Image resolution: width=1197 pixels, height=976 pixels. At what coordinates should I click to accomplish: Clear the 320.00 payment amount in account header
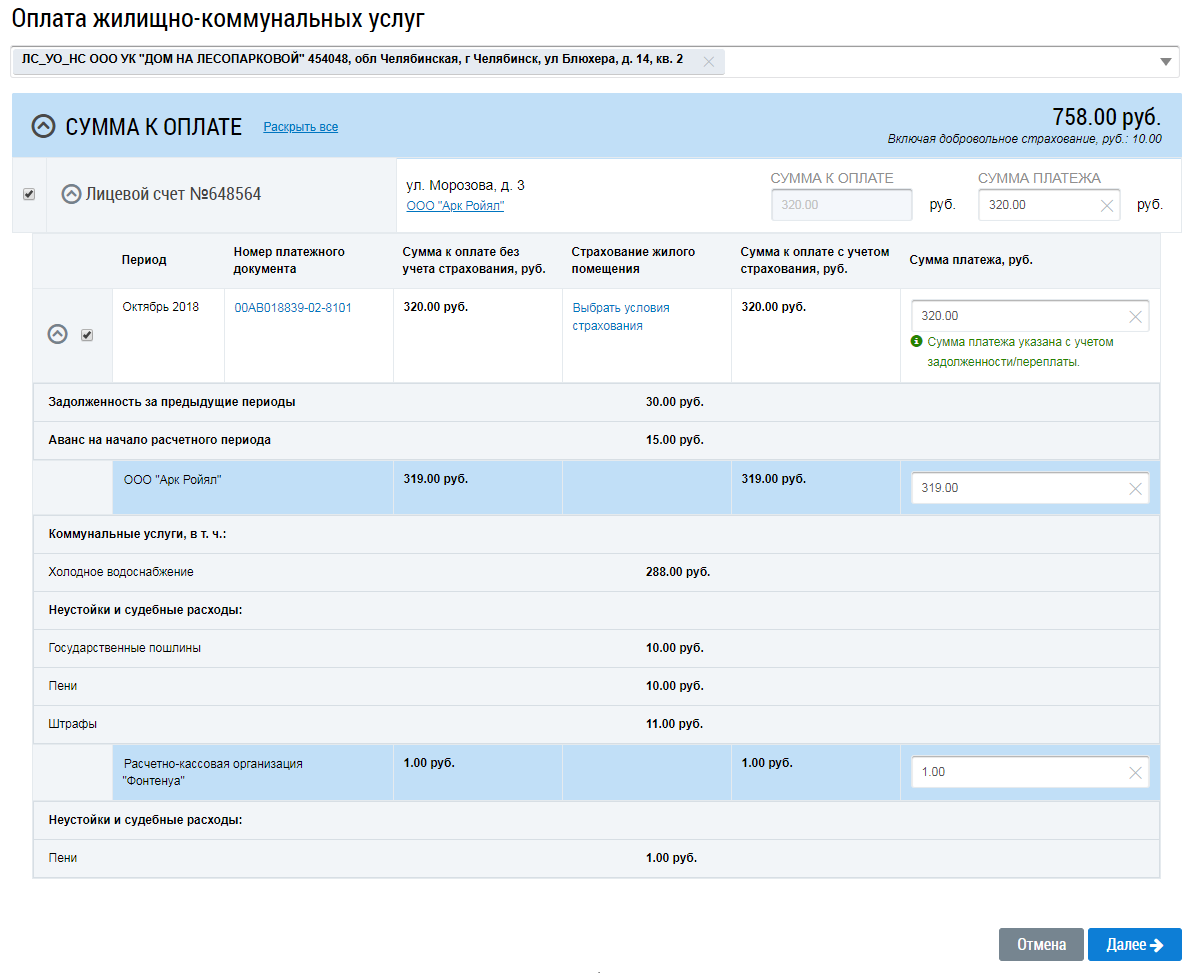1106,205
